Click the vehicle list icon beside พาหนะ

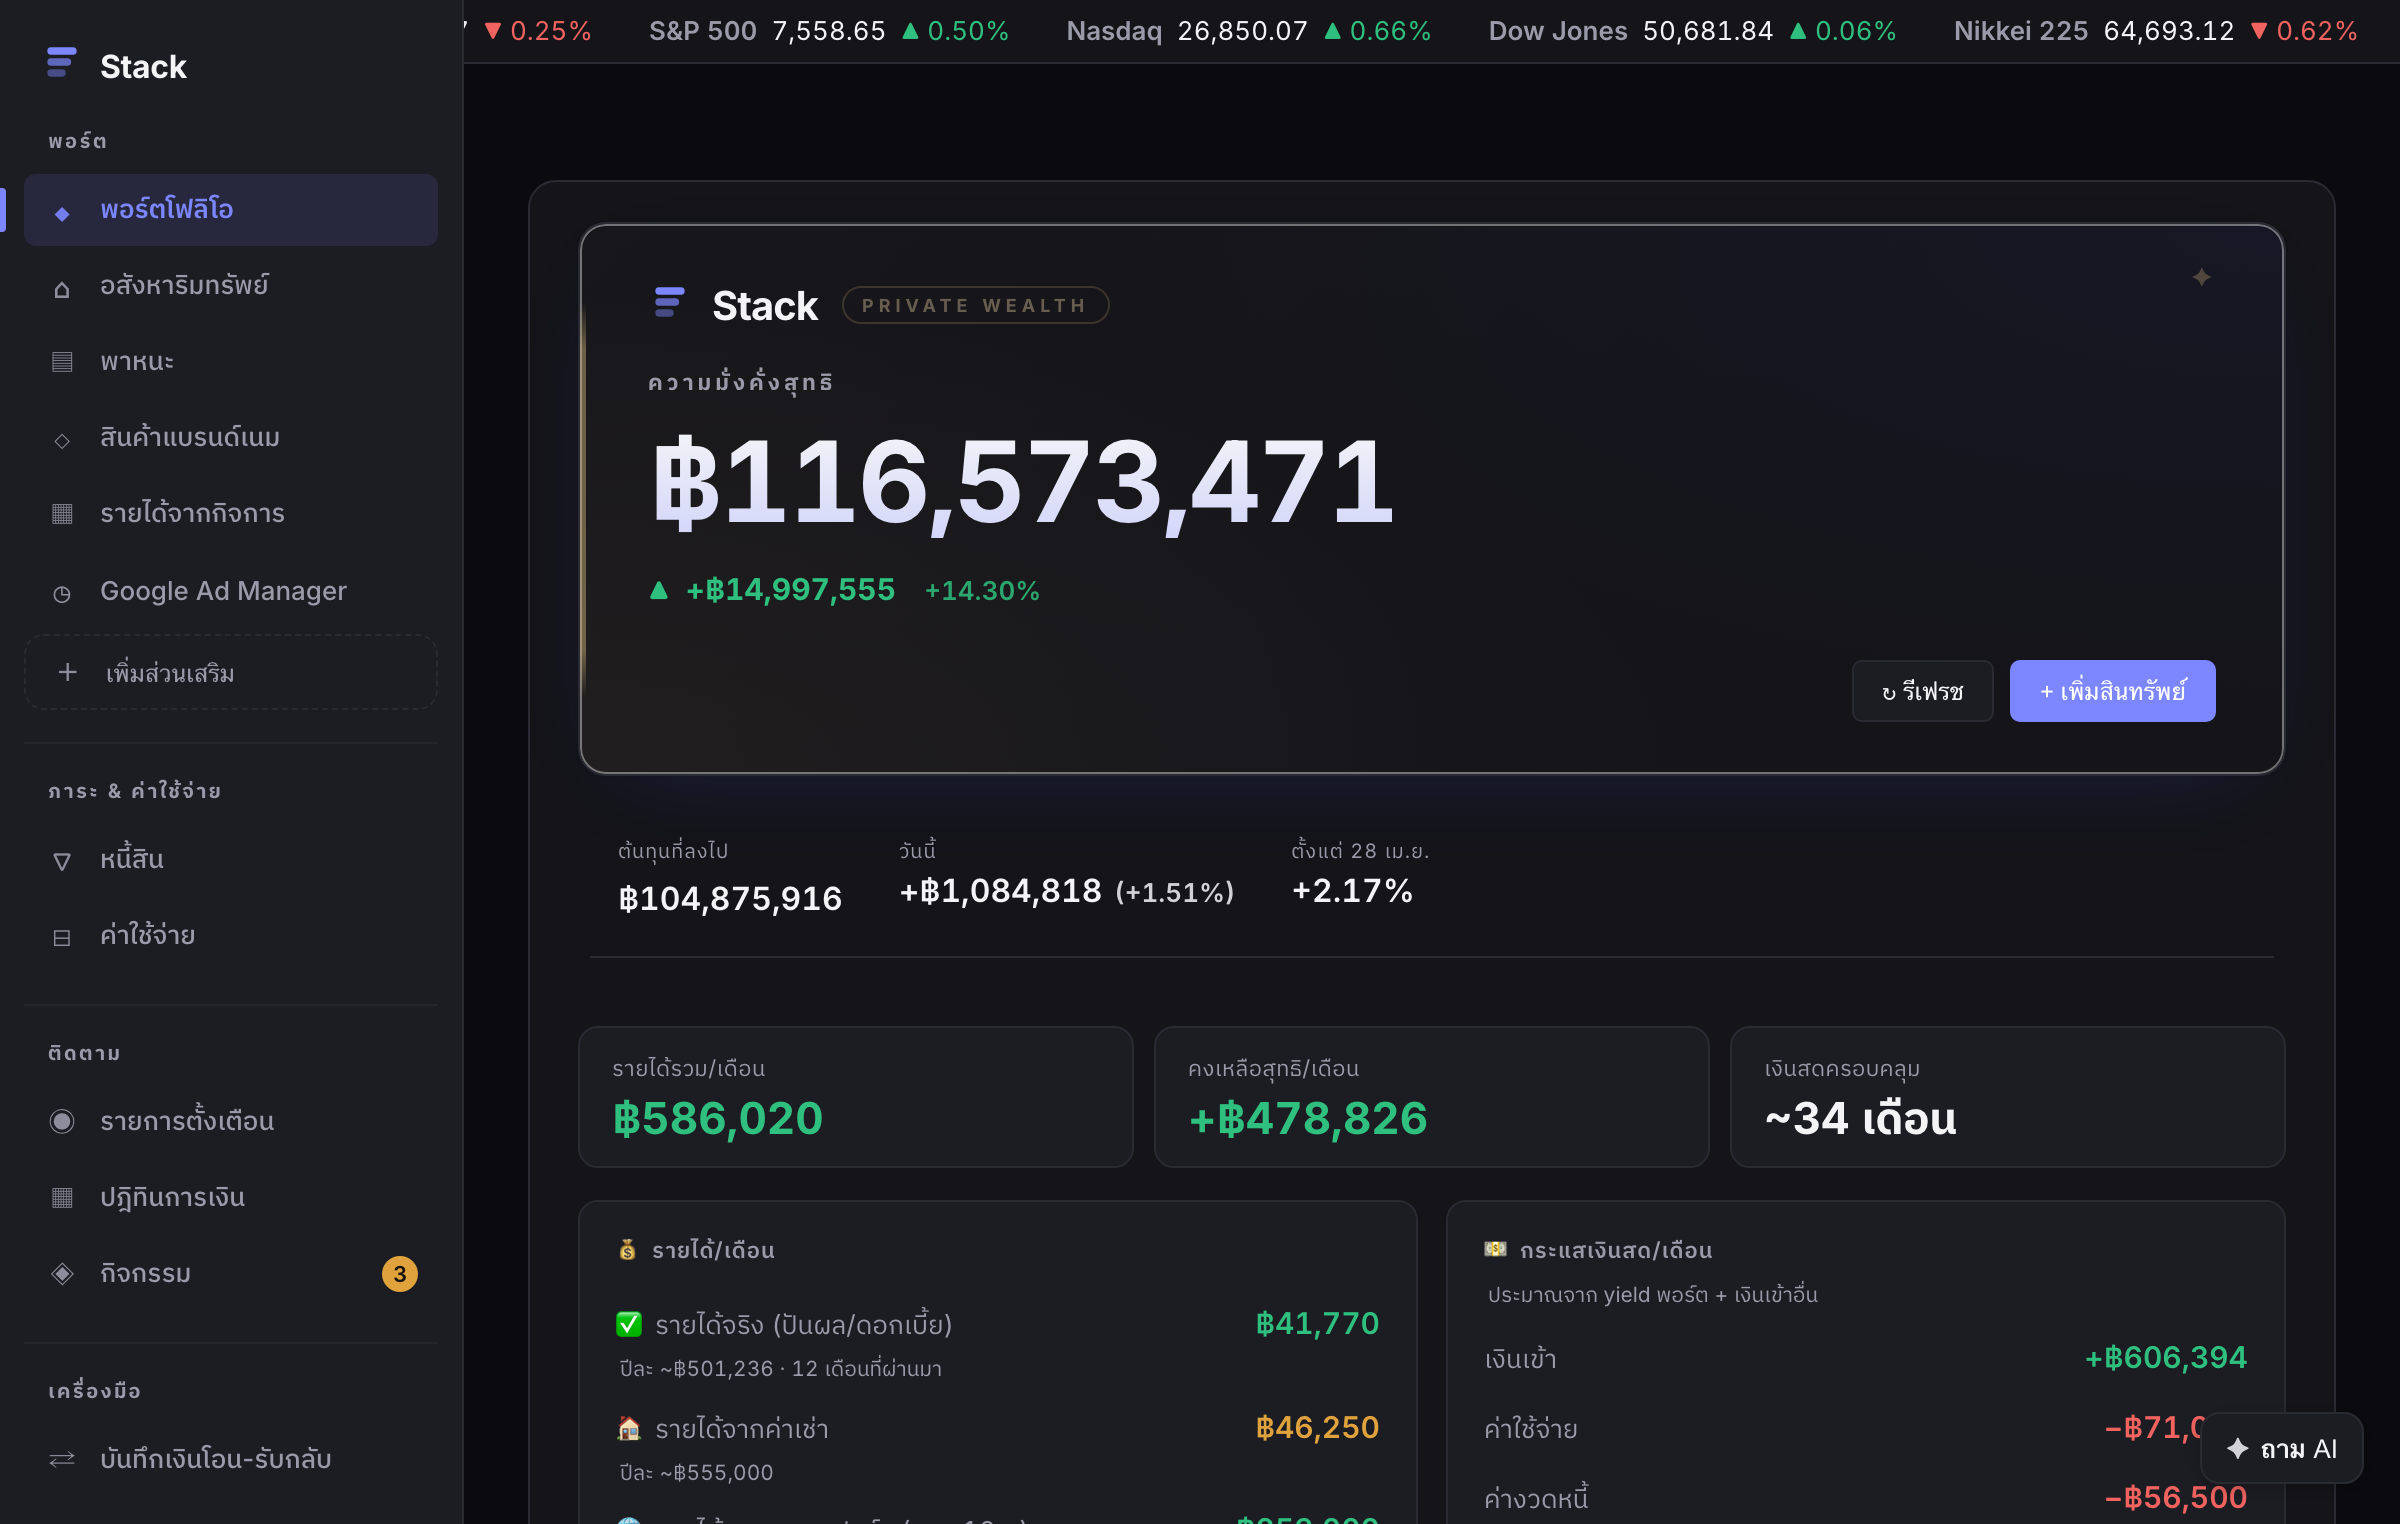point(62,362)
